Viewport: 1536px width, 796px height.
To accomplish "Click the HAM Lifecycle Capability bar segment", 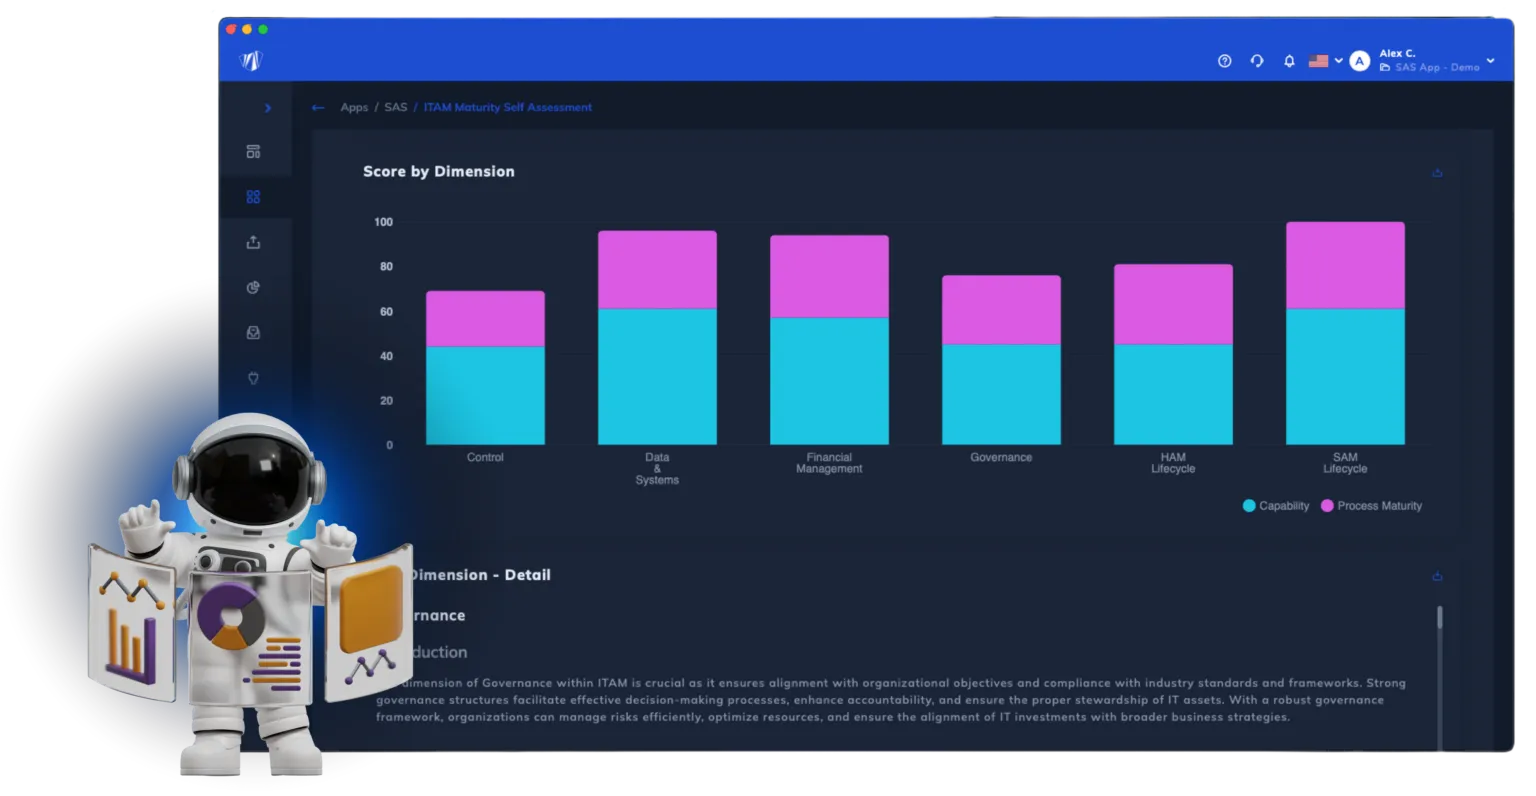I will 1173,395.
